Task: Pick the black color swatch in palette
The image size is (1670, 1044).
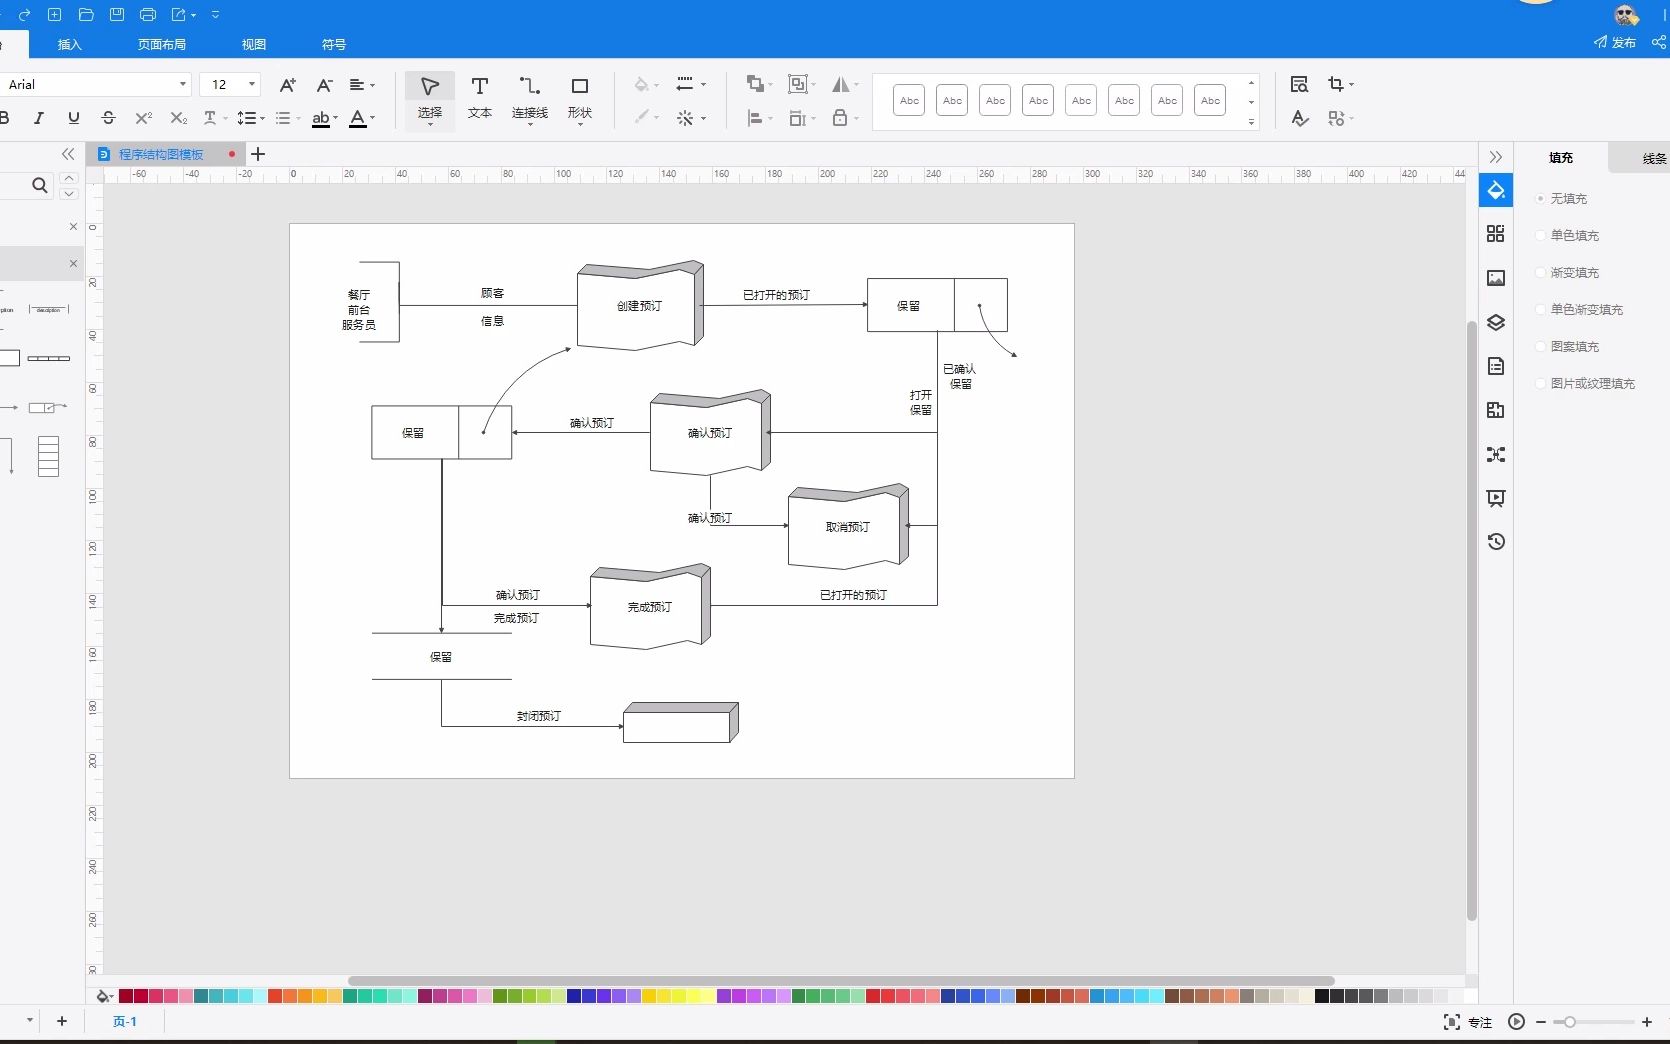Action: pyautogui.click(x=1322, y=996)
